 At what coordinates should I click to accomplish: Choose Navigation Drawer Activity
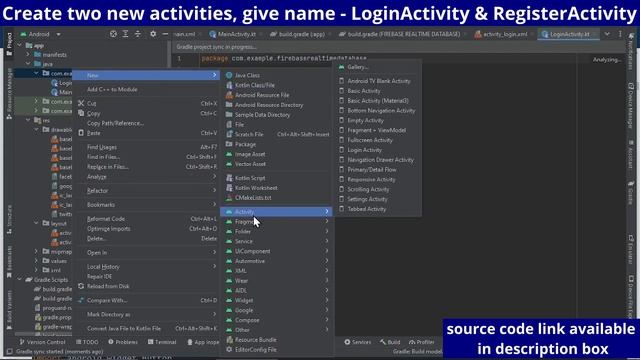tap(380, 160)
